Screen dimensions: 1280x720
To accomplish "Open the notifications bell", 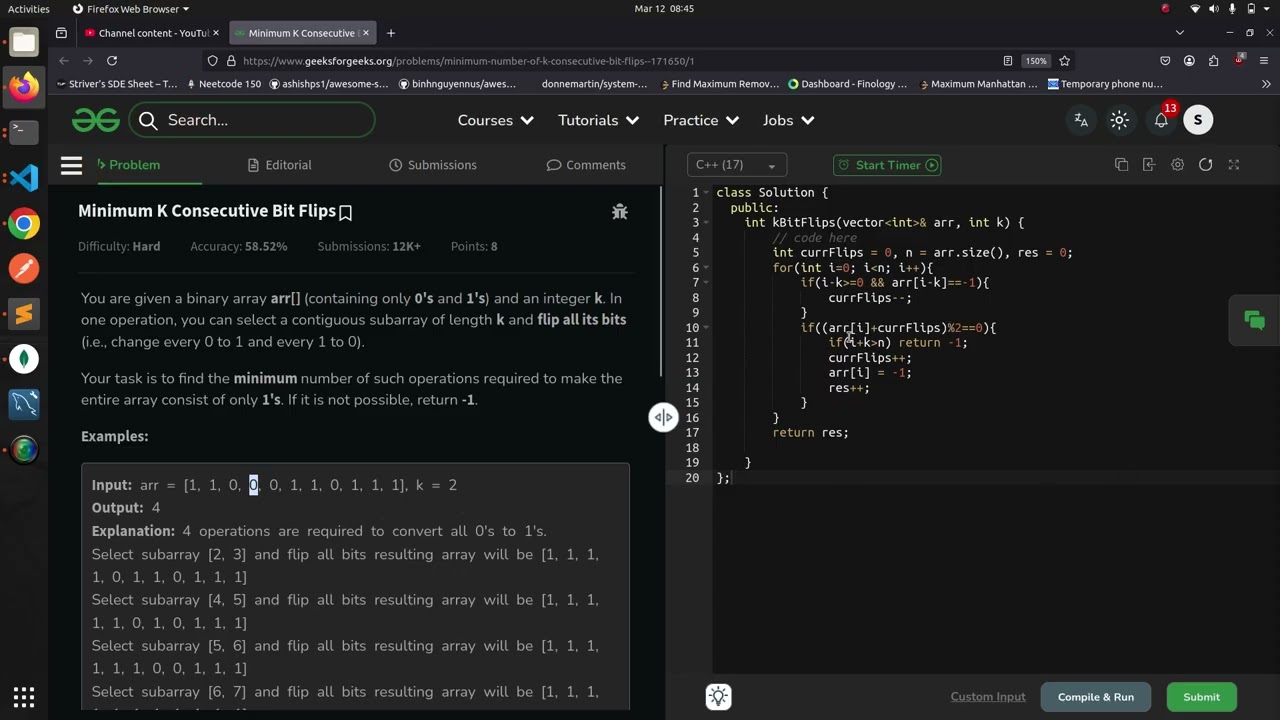I will [1161, 120].
